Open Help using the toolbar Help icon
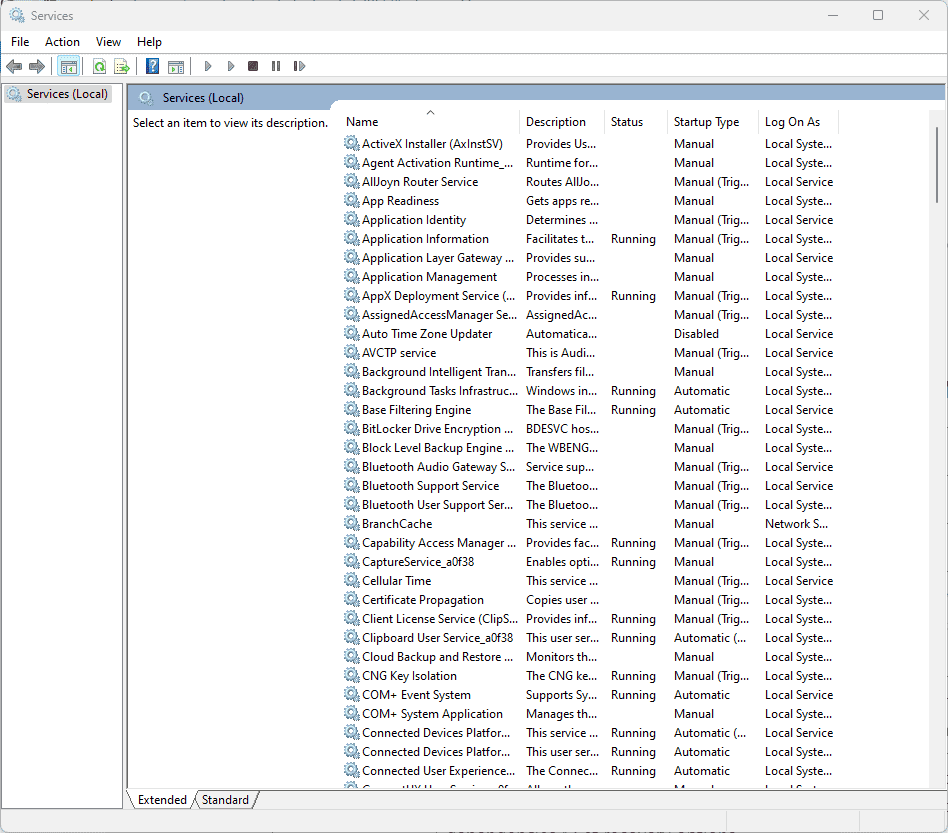This screenshot has height=833, width=948. tap(152, 66)
